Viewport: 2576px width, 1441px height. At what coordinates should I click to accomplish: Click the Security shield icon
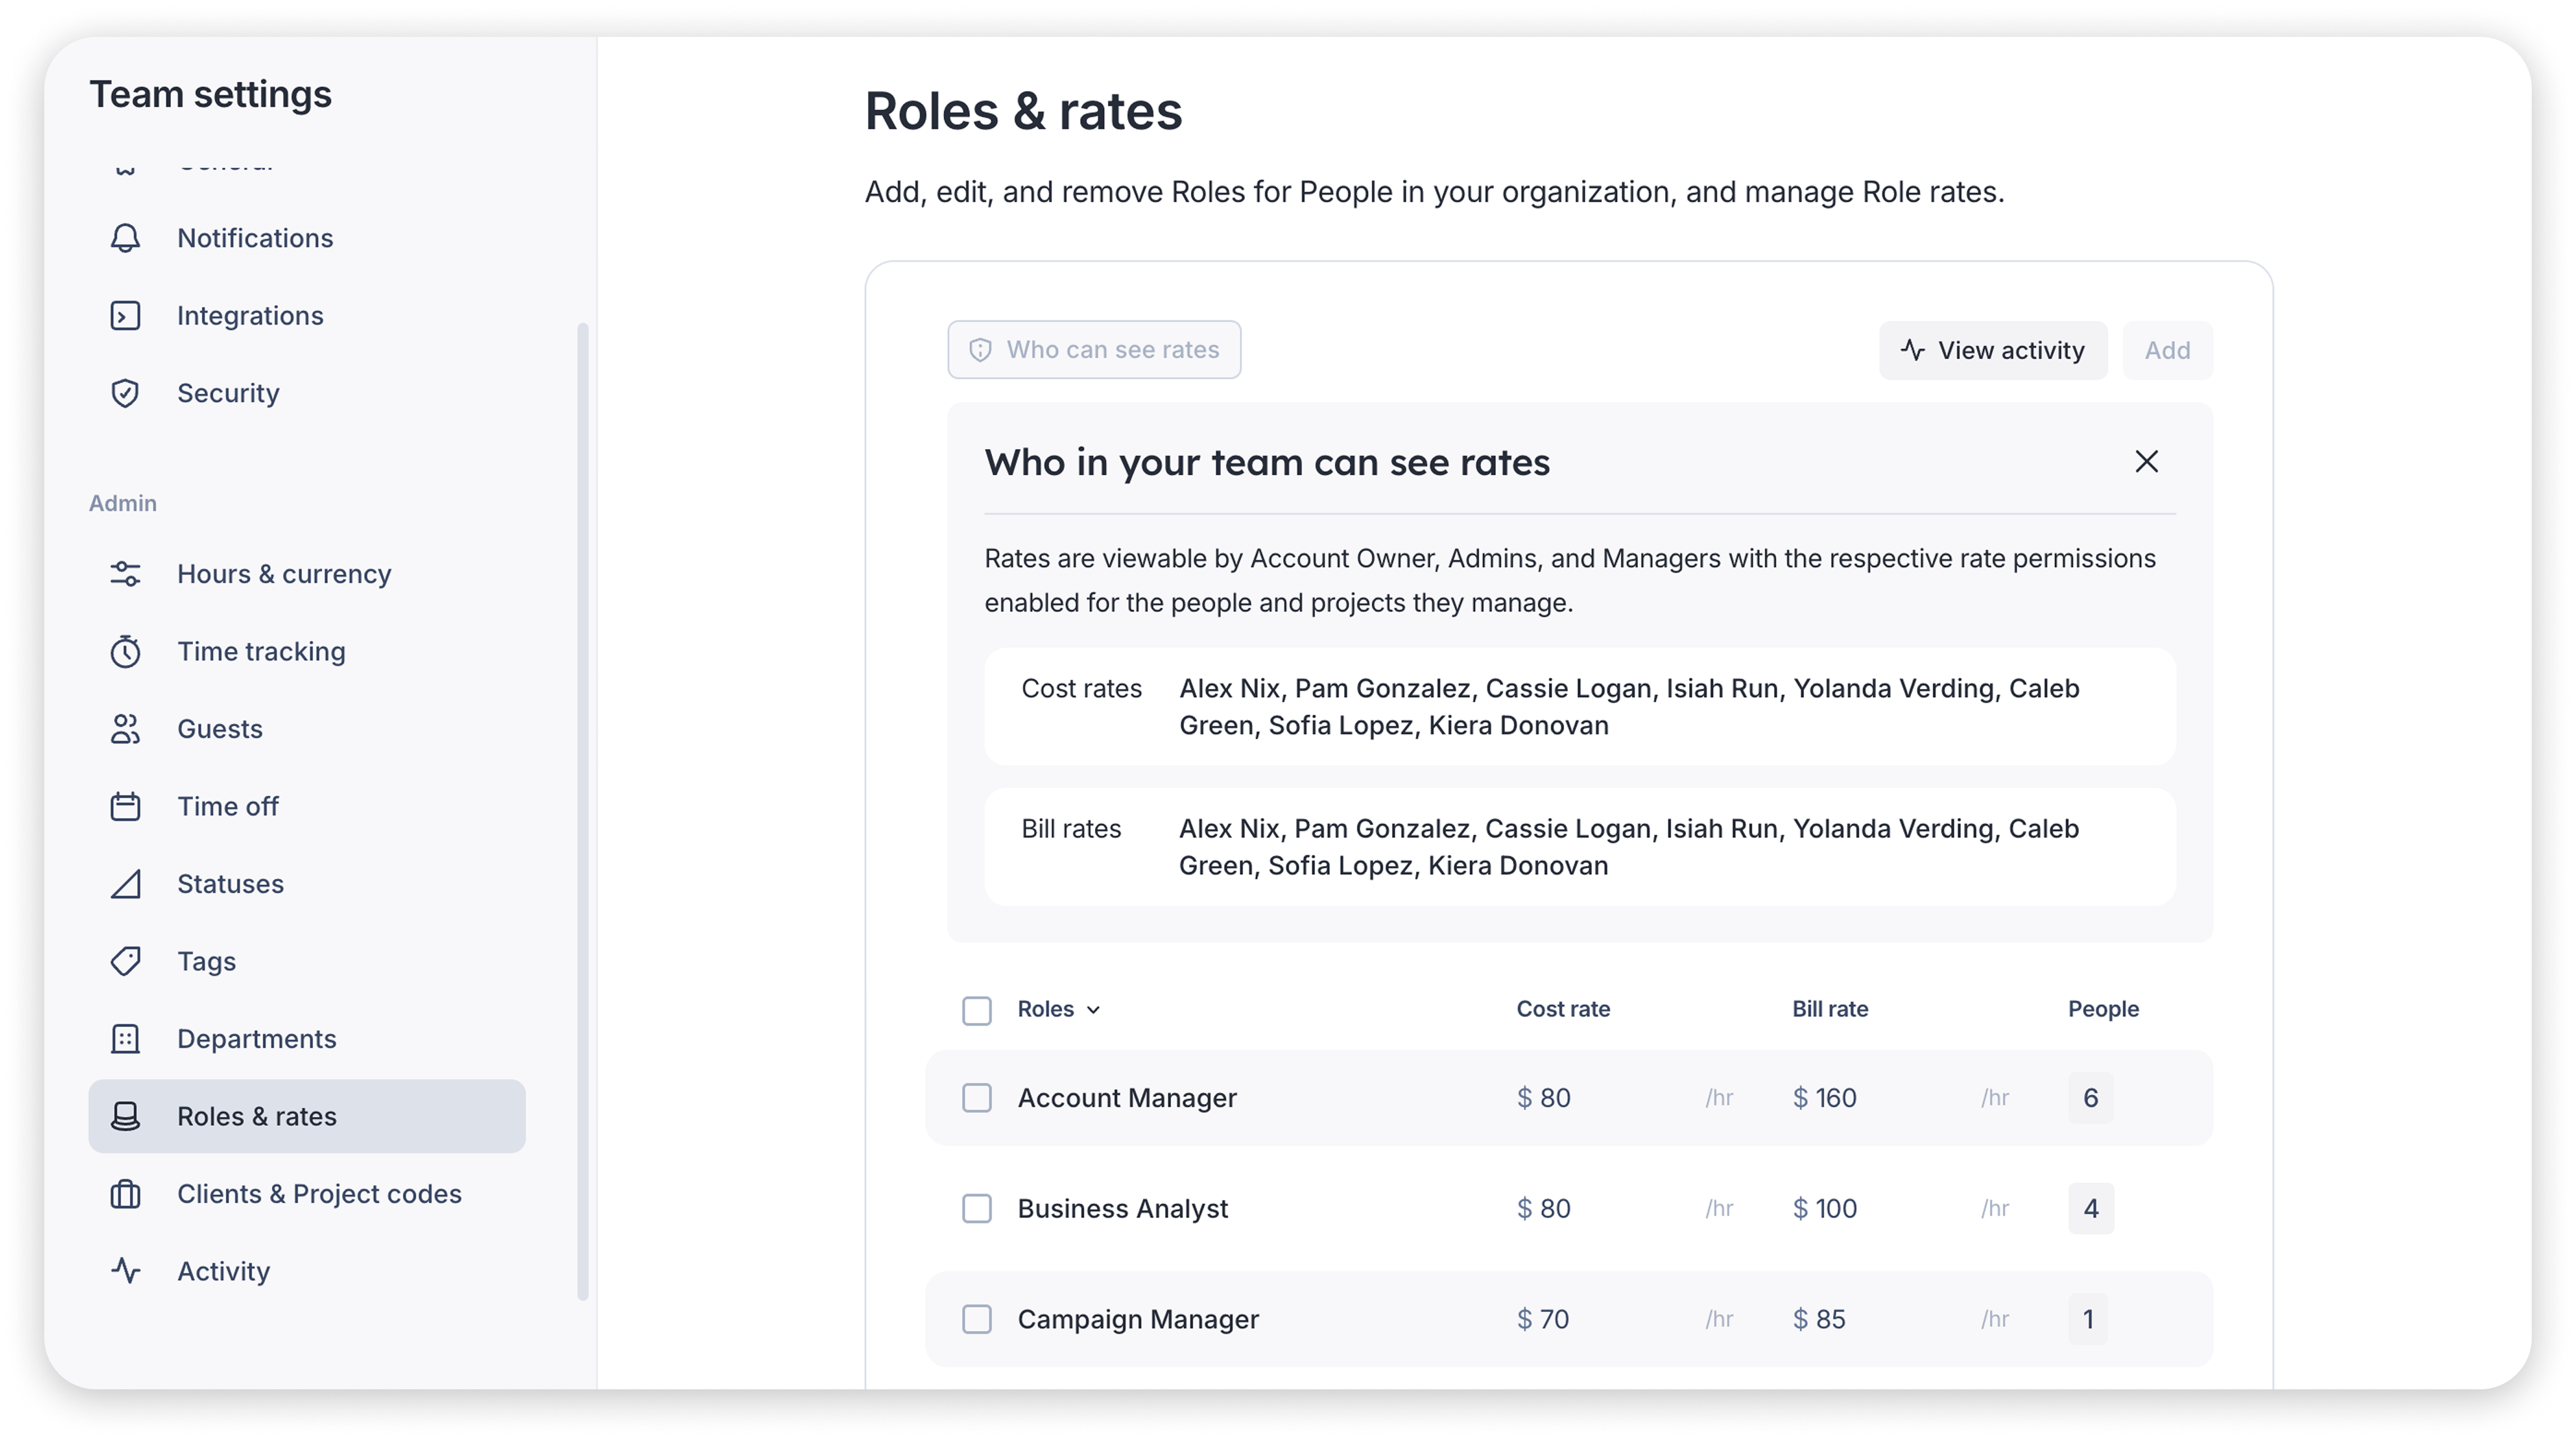click(x=125, y=393)
